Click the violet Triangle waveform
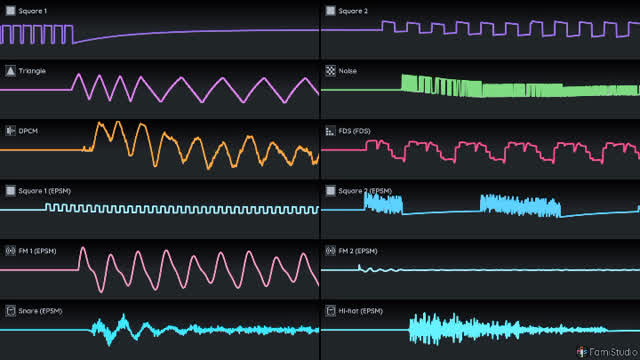 coord(159,88)
